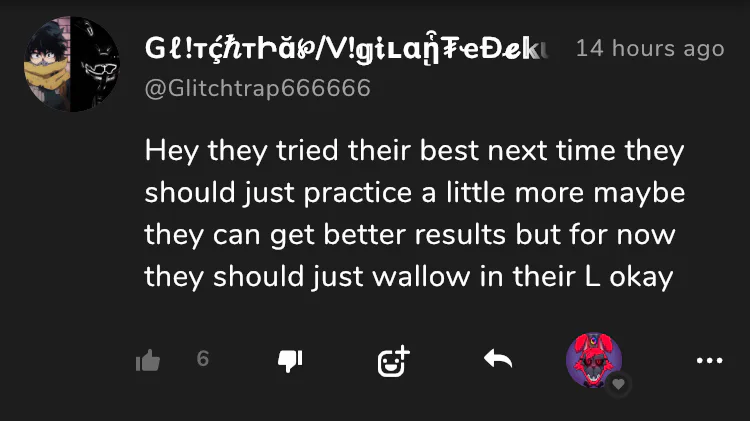Open commenter's split-face profile picture

[72, 64]
